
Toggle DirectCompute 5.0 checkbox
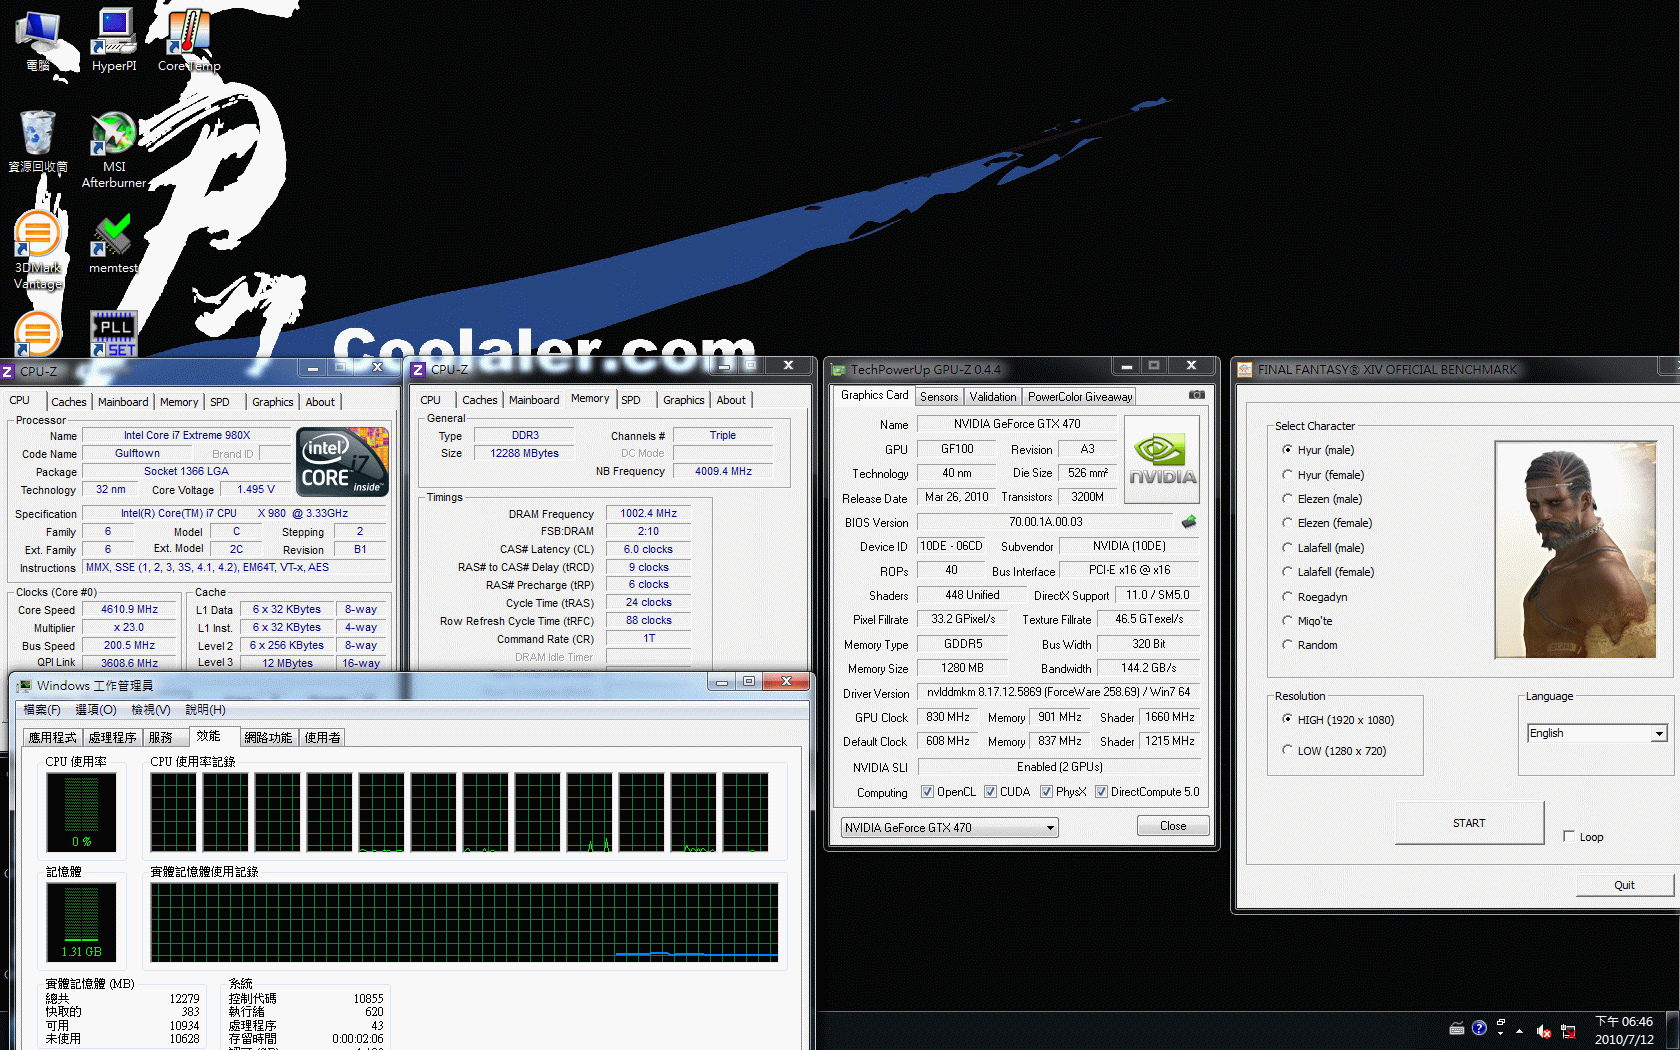[x=1101, y=792]
